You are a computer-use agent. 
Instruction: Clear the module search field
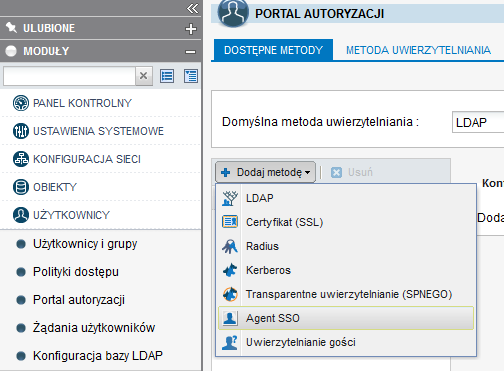tap(144, 76)
